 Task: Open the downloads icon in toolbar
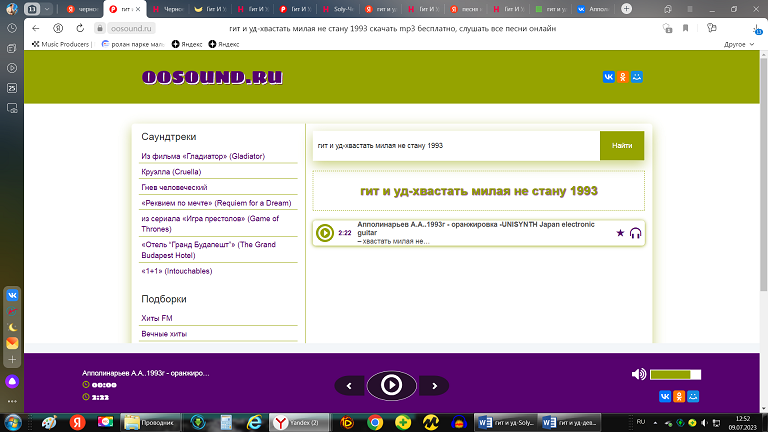pyautogui.click(x=757, y=29)
